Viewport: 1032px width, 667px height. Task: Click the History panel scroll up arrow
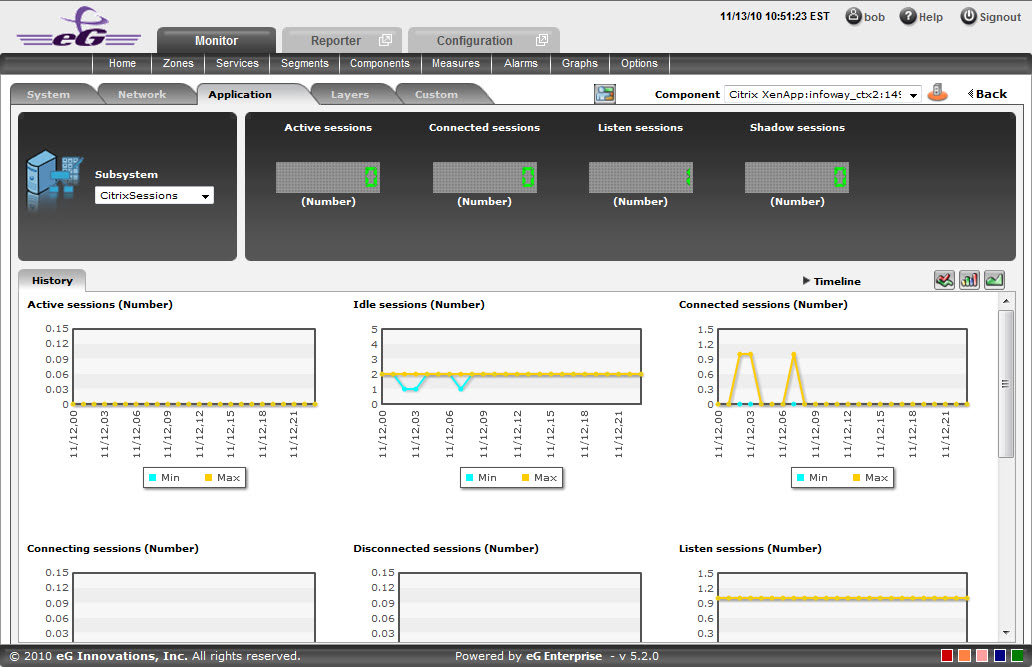click(1006, 301)
